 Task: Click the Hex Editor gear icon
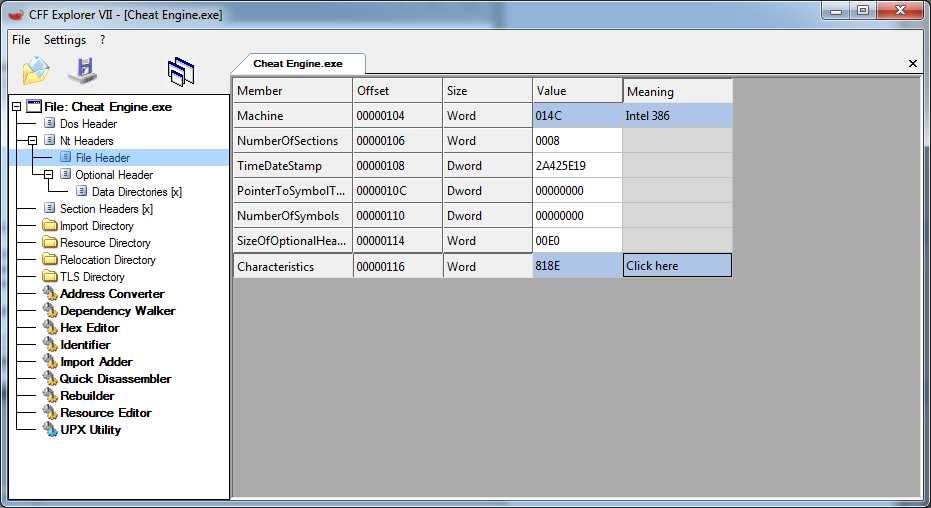tap(50, 327)
